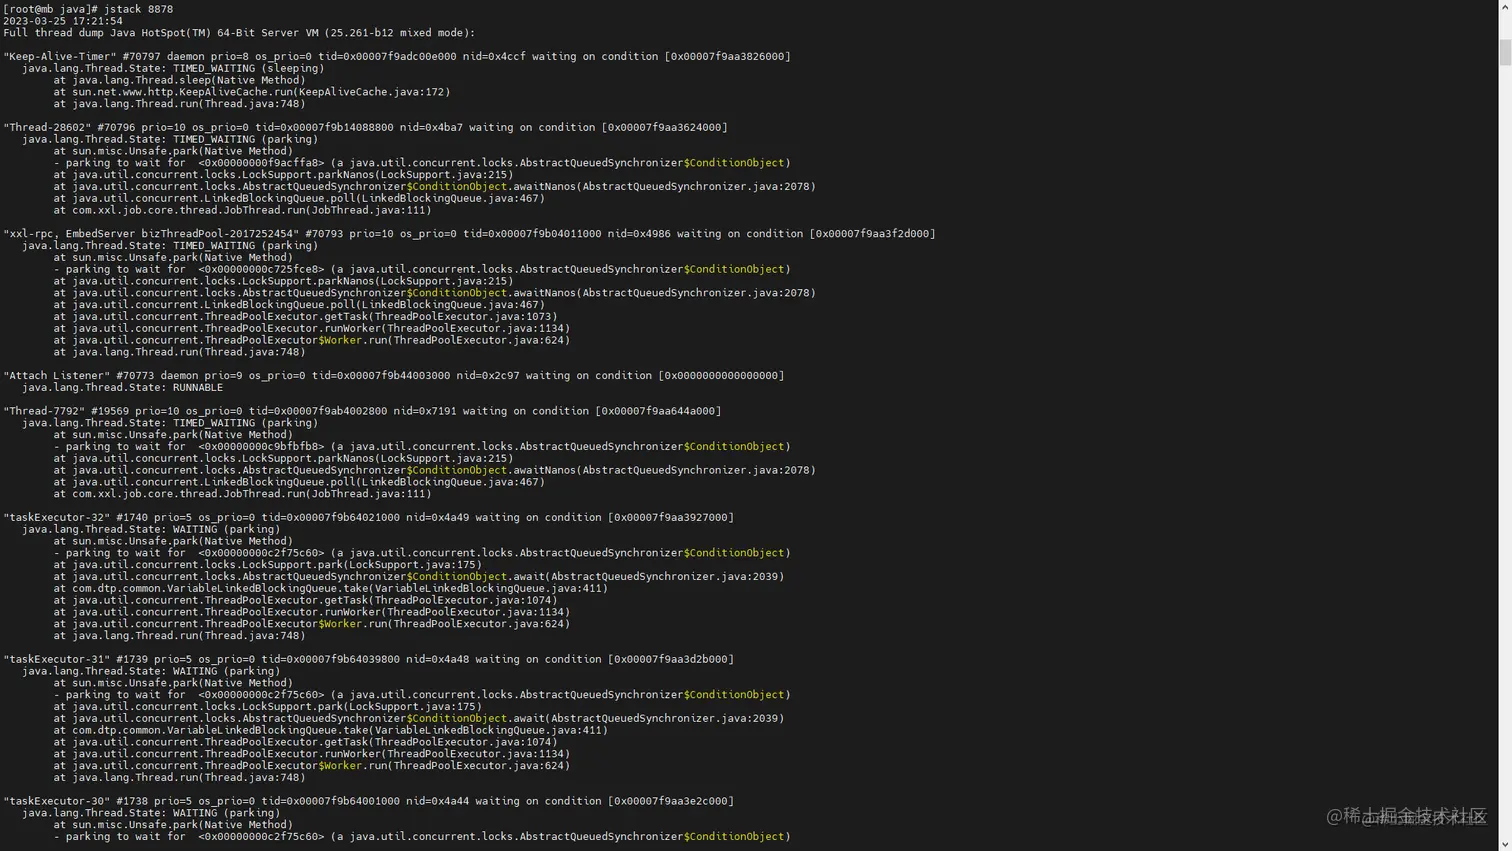Click the "taskExecutor-32" #1740 thread header
Image resolution: width=1512 pixels, height=851 pixels.
tap(369, 518)
